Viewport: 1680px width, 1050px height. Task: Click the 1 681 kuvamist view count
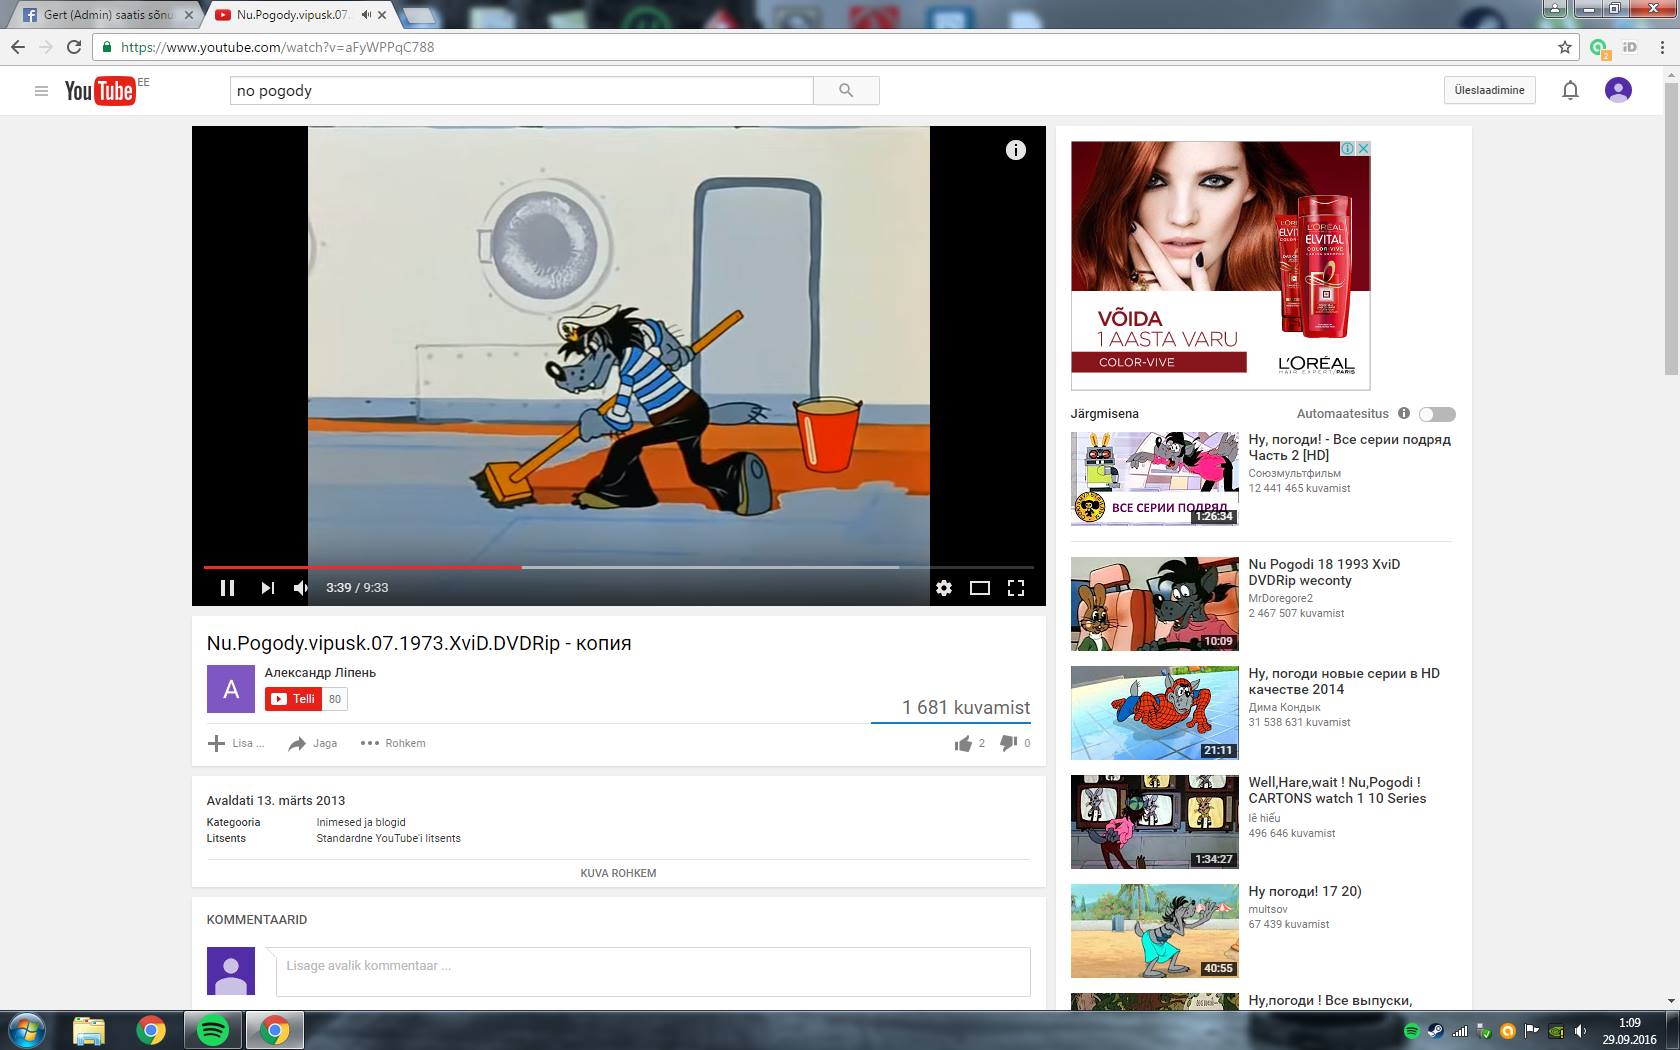point(965,708)
